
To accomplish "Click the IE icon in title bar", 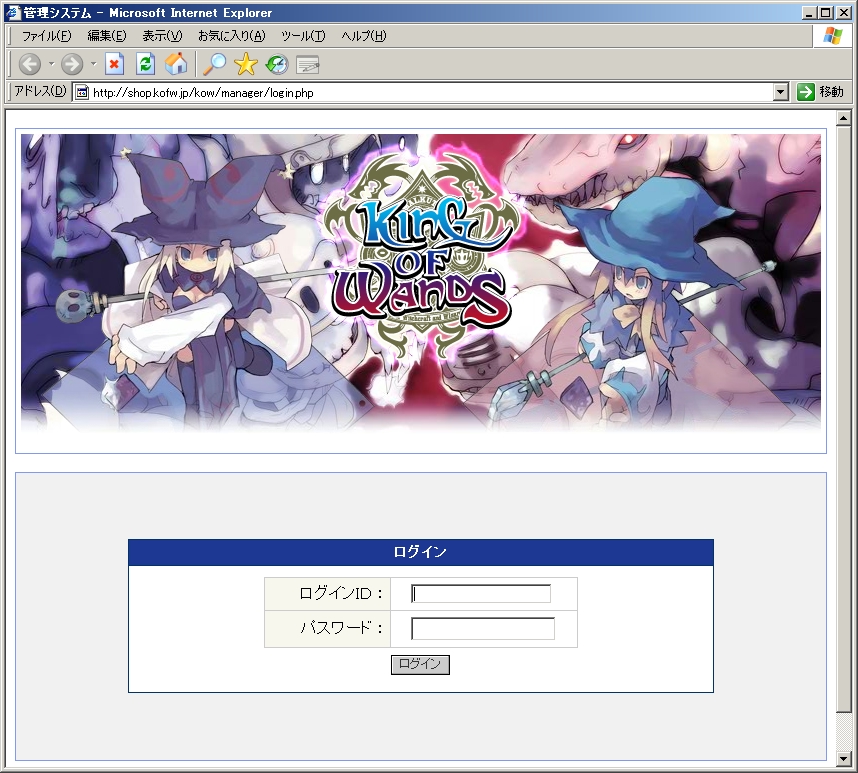I will (x=13, y=13).
